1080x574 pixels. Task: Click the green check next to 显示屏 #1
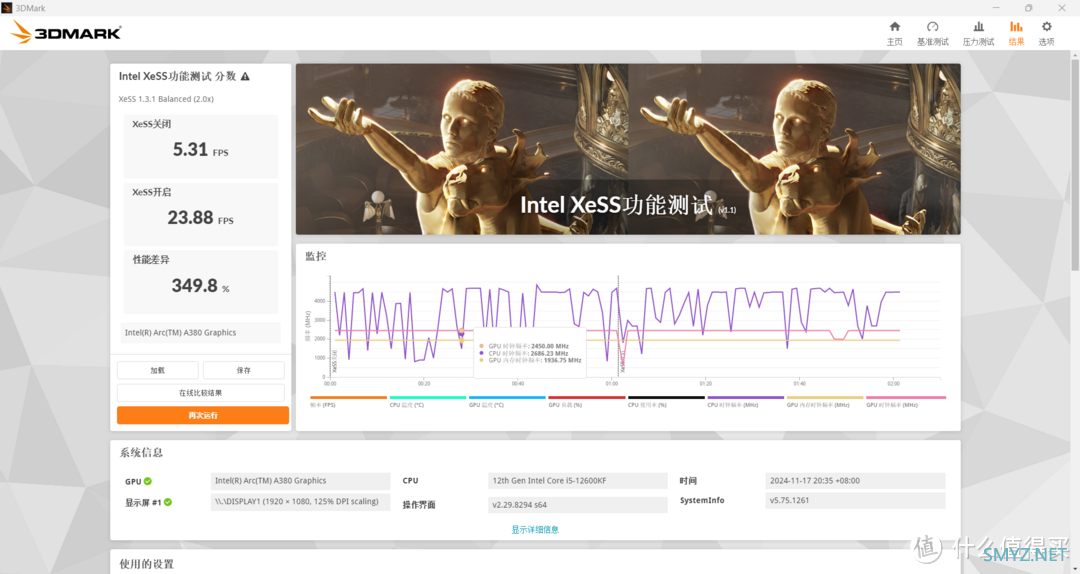(x=168, y=502)
